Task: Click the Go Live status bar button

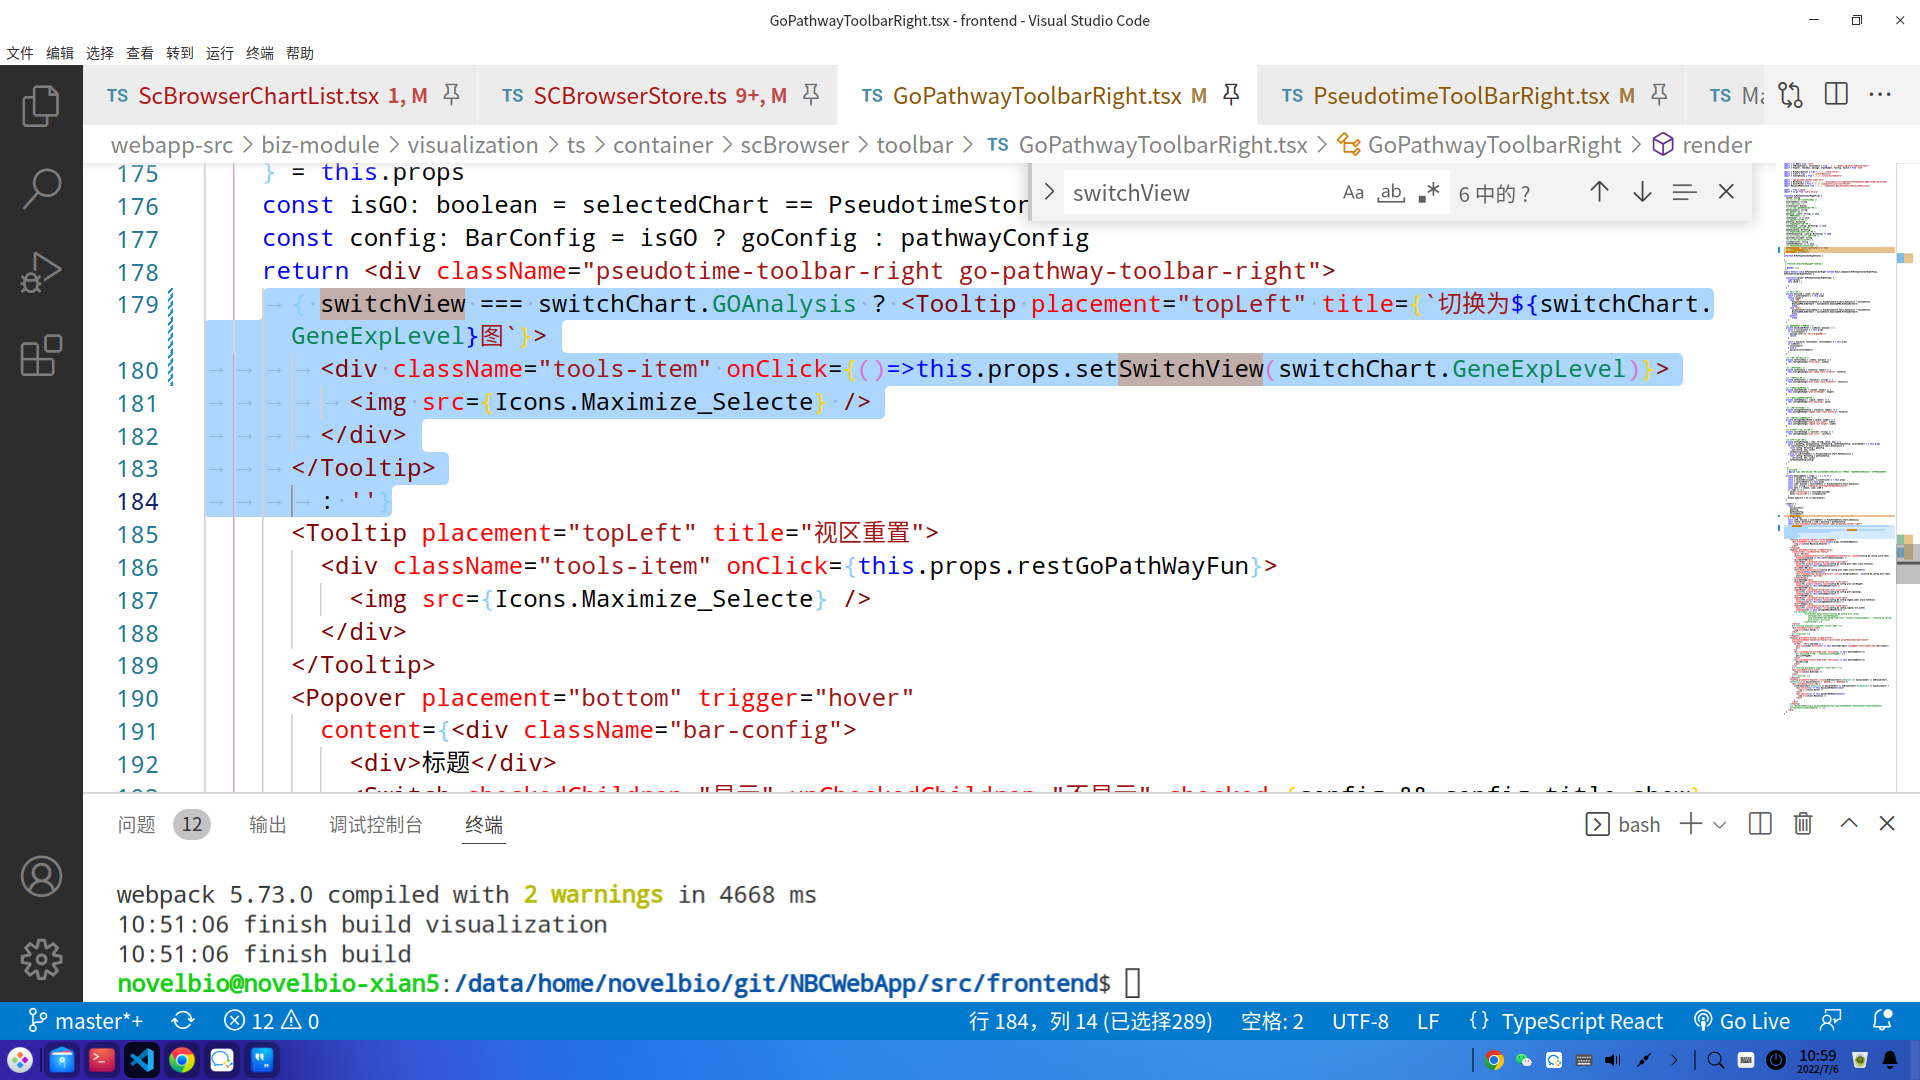Action: pos(1742,1021)
